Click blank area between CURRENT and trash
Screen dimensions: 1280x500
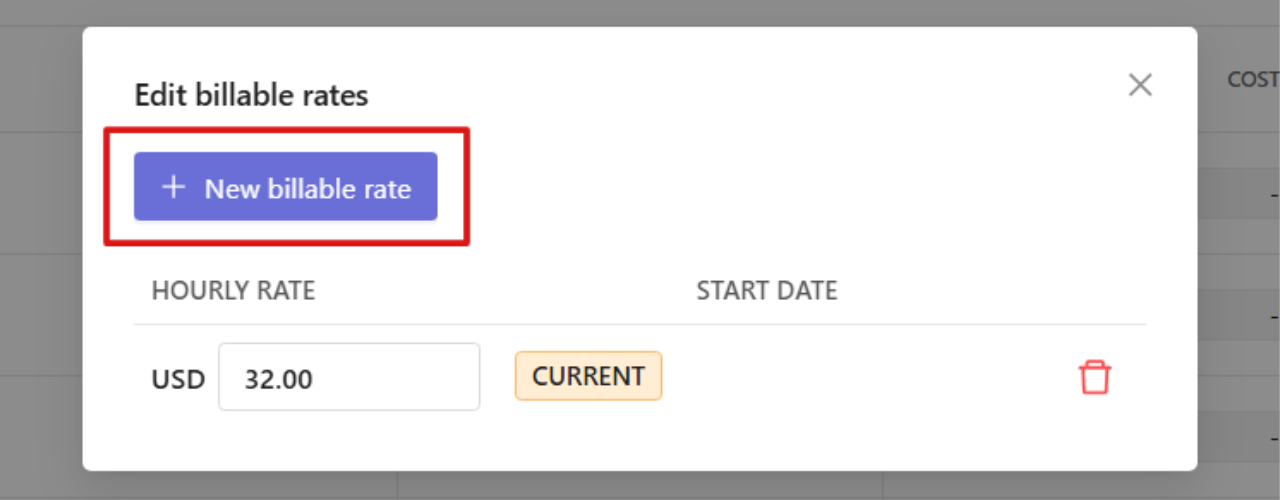(x=868, y=377)
